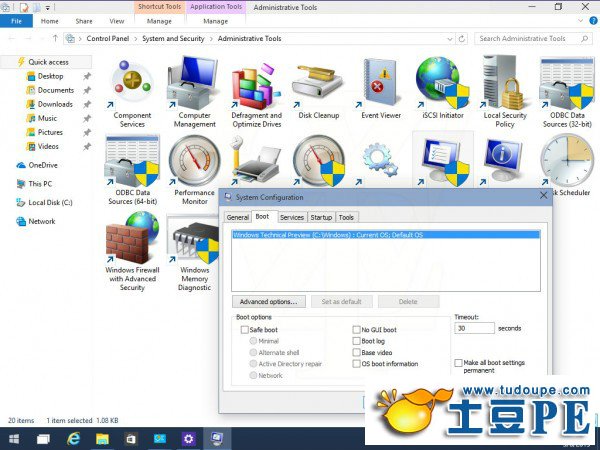
Task: Select the selected System Configuration icon
Action: (x=443, y=161)
